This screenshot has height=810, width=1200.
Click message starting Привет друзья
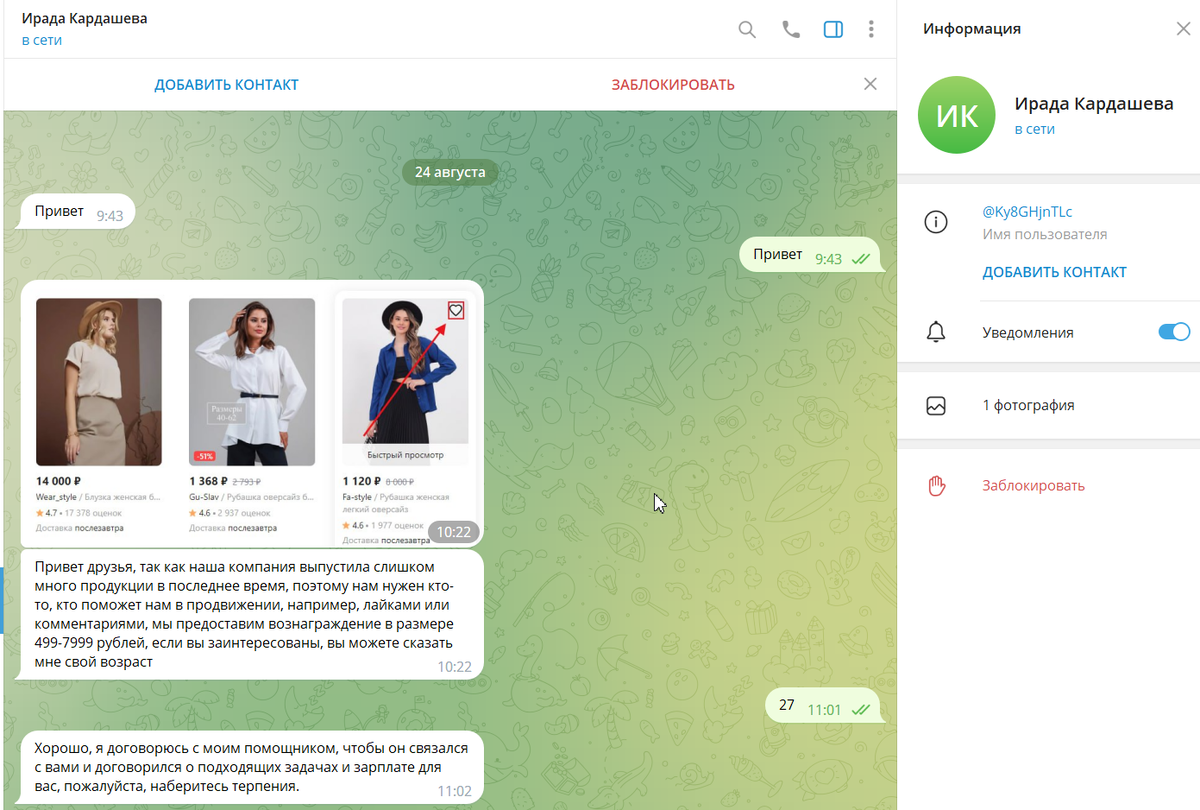tap(252, 614)
